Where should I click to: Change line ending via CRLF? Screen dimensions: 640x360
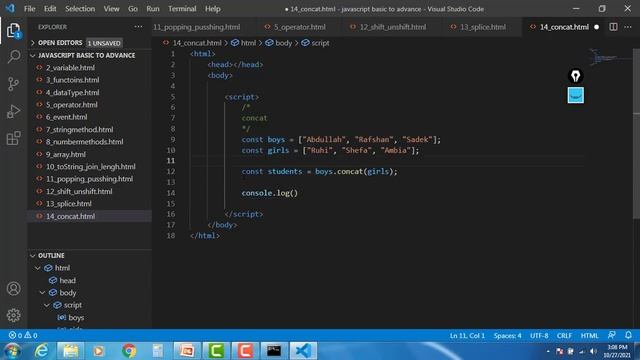click(564, 336)
